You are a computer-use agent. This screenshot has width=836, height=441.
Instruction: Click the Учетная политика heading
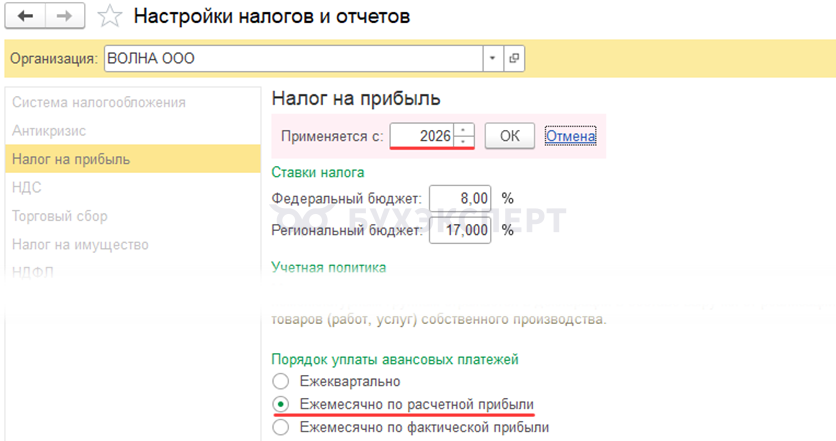pos(328,267)
